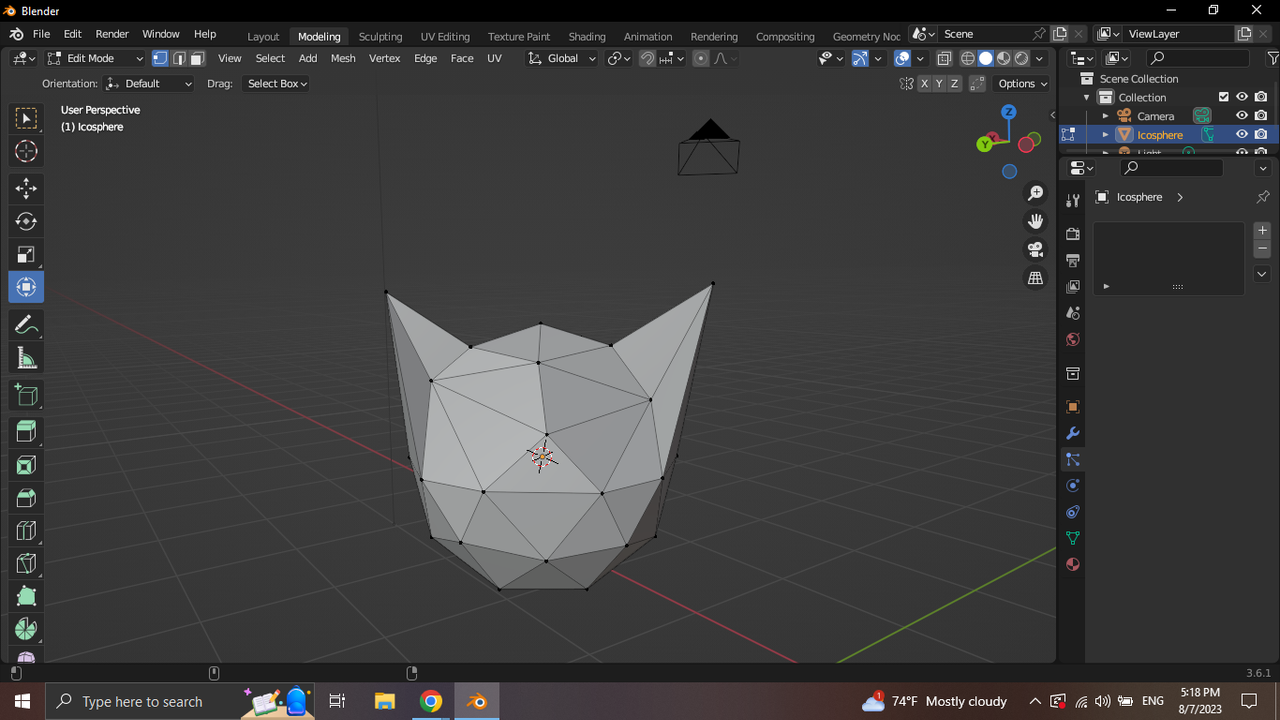Open Render Properties with the camera icon
Viewport: 1280px width, 720px height.
[x=1072, y=233]
